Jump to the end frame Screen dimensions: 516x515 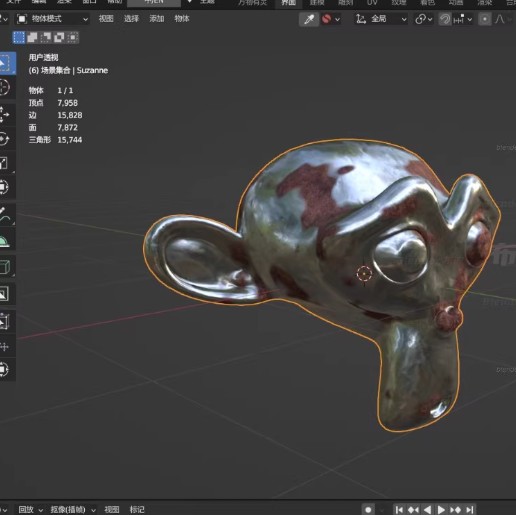tap(469, 509)
